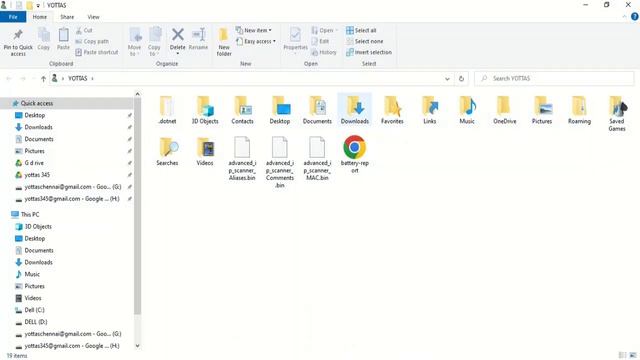Open the Copy to dropdown
This screenshot has height=360, width=640.
click(x=154, y=42)
